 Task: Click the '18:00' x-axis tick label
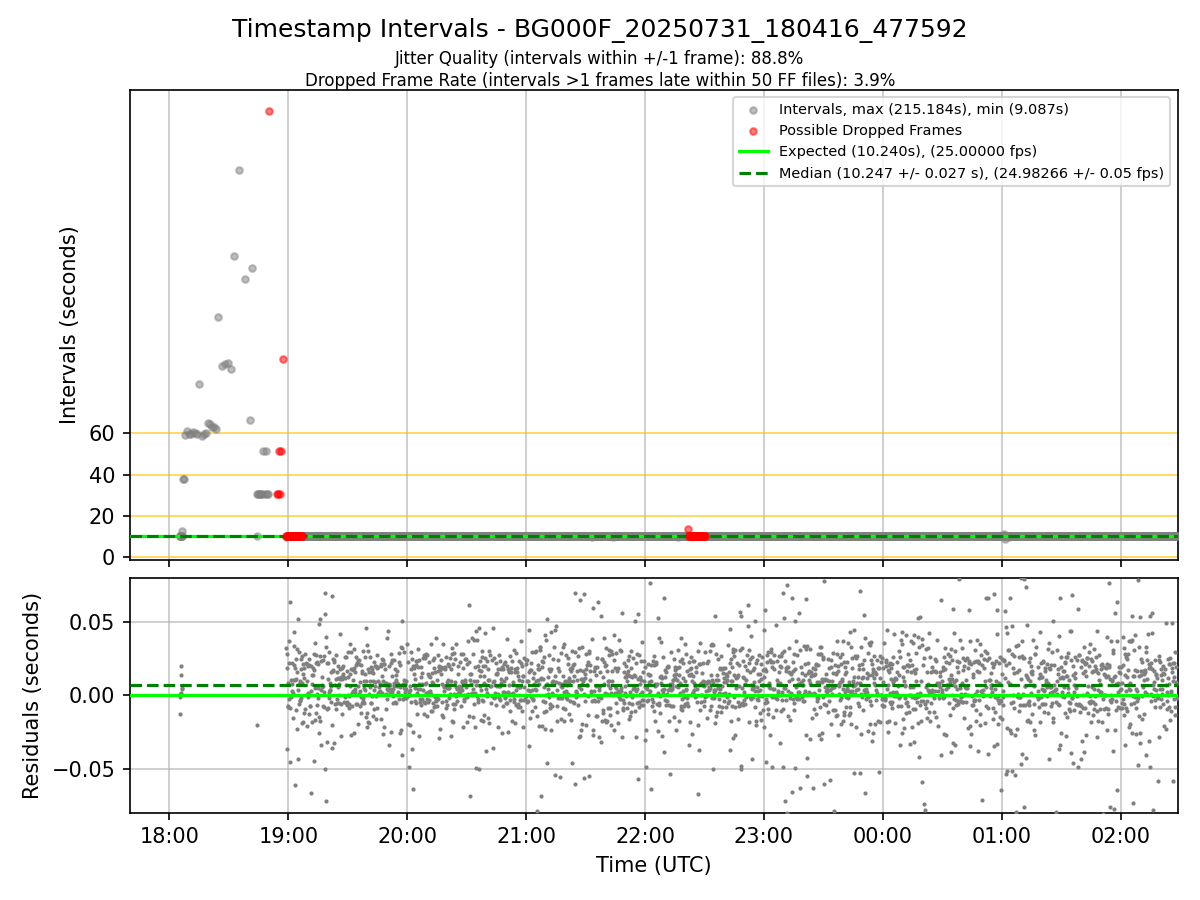coord(168,836)
